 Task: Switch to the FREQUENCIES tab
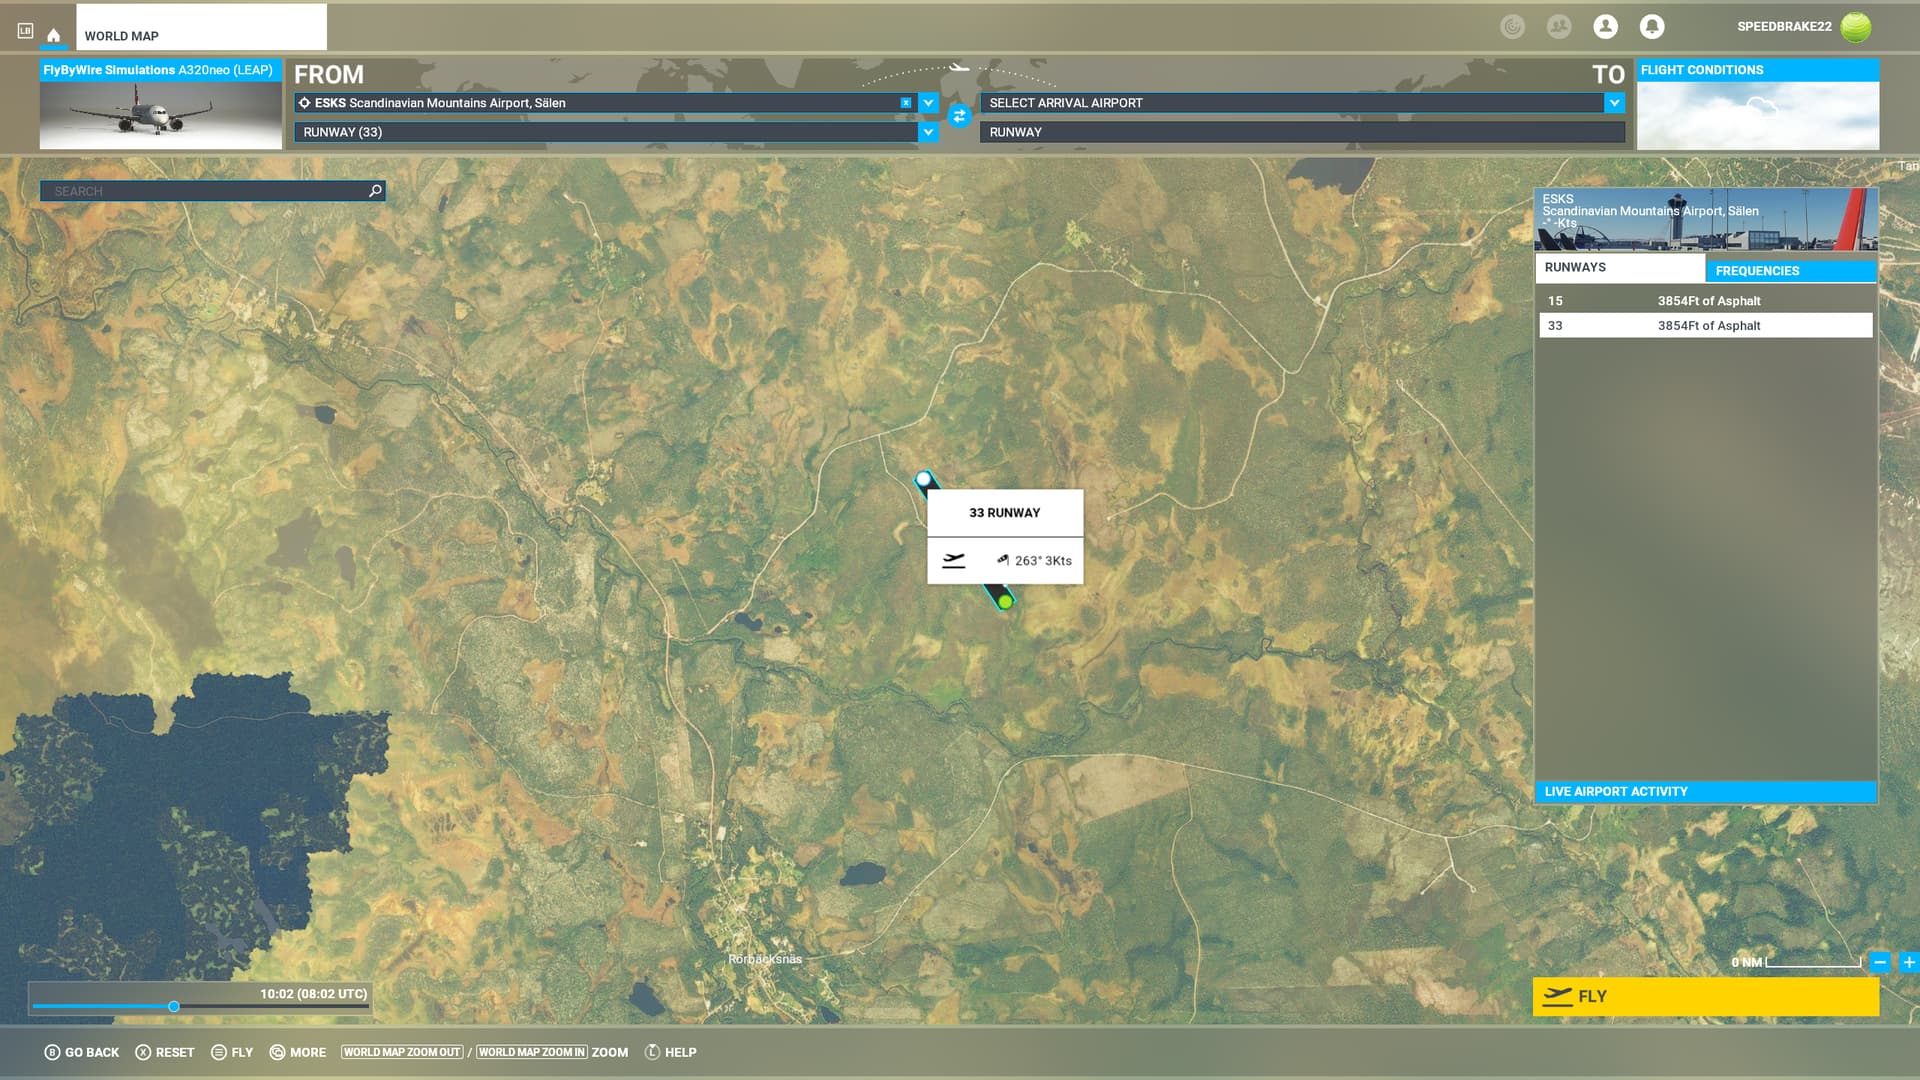(x=1790, y=271)
